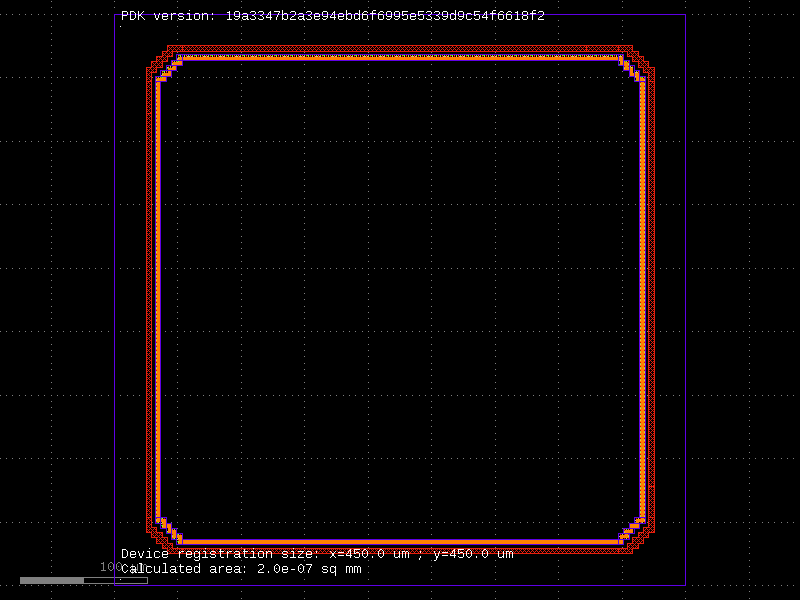Click the inner dark canvas region

tap(400, 300)
